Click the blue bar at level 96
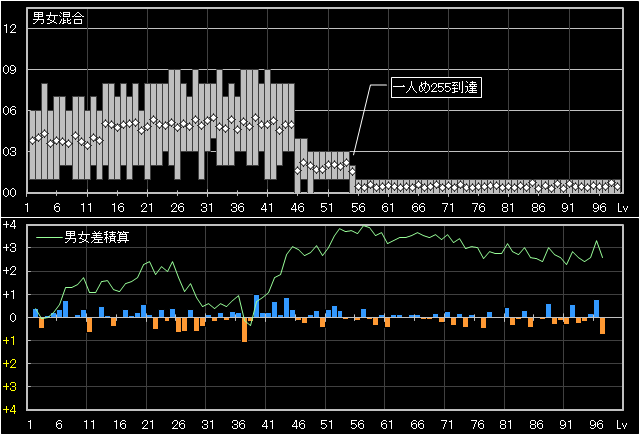The width and height of the screenshot is (640, 435). coord(596,309)
